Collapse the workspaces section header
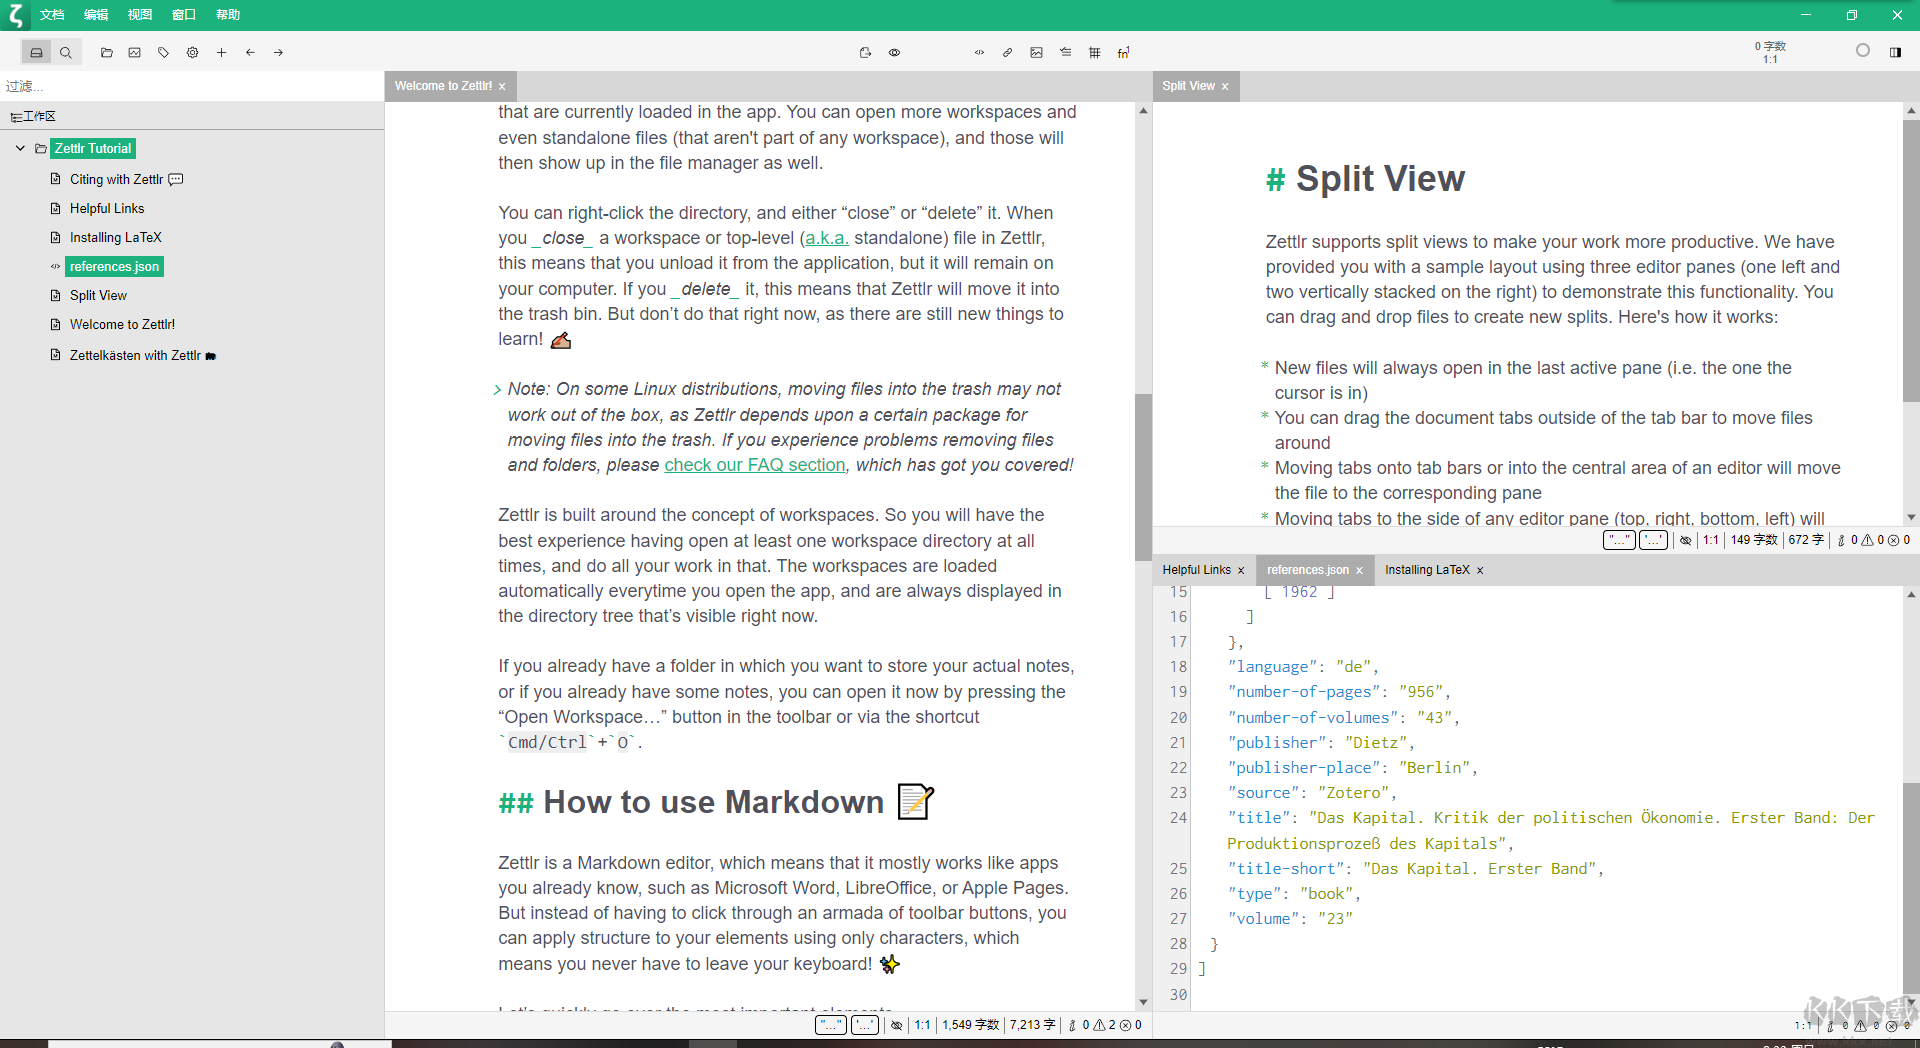The width and height of the screenshot is (1920, 1048). click(33, 117)
